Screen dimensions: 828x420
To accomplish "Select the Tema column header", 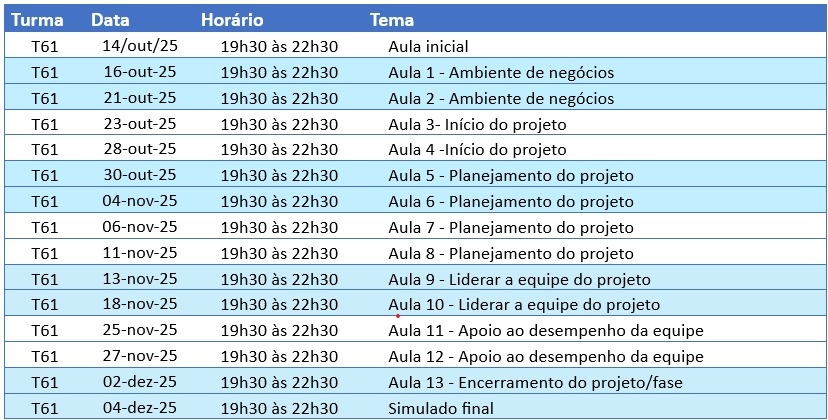I will coord(392,20).
